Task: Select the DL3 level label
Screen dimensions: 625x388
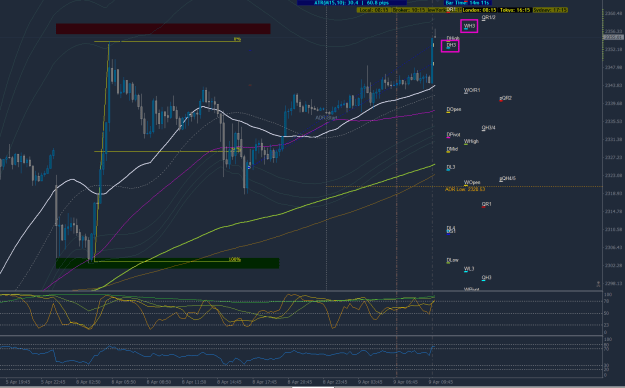Action: coord(451,167)
